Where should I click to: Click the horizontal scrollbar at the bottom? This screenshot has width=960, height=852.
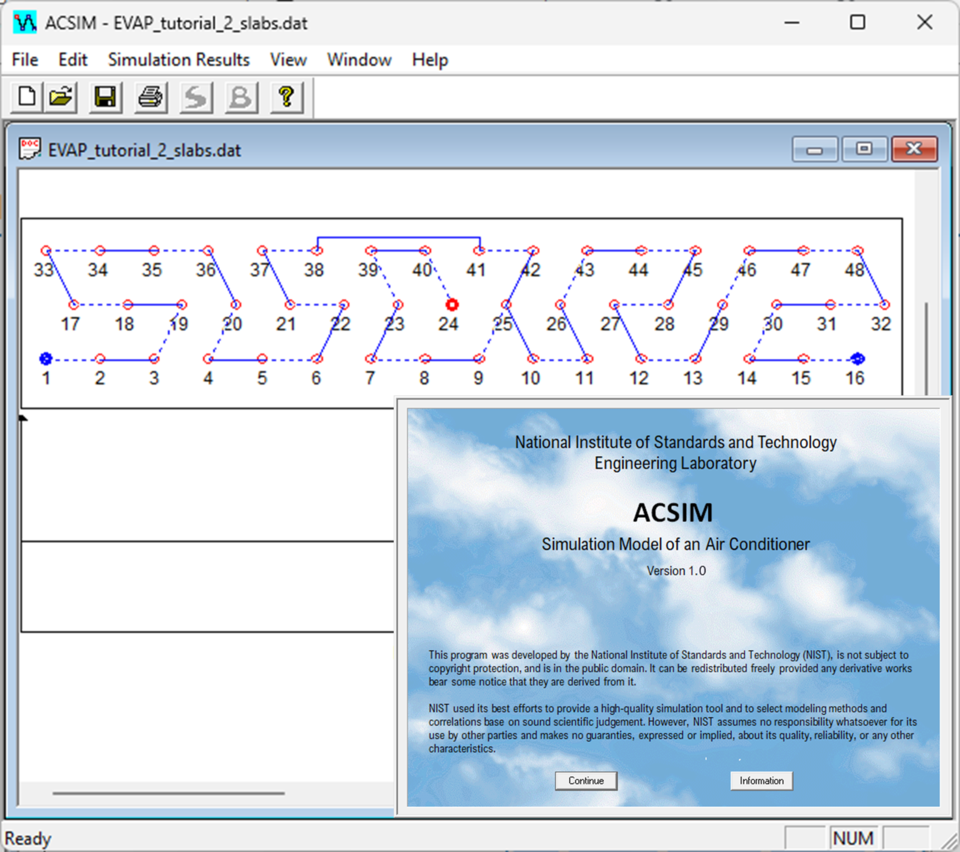(200, 794)
